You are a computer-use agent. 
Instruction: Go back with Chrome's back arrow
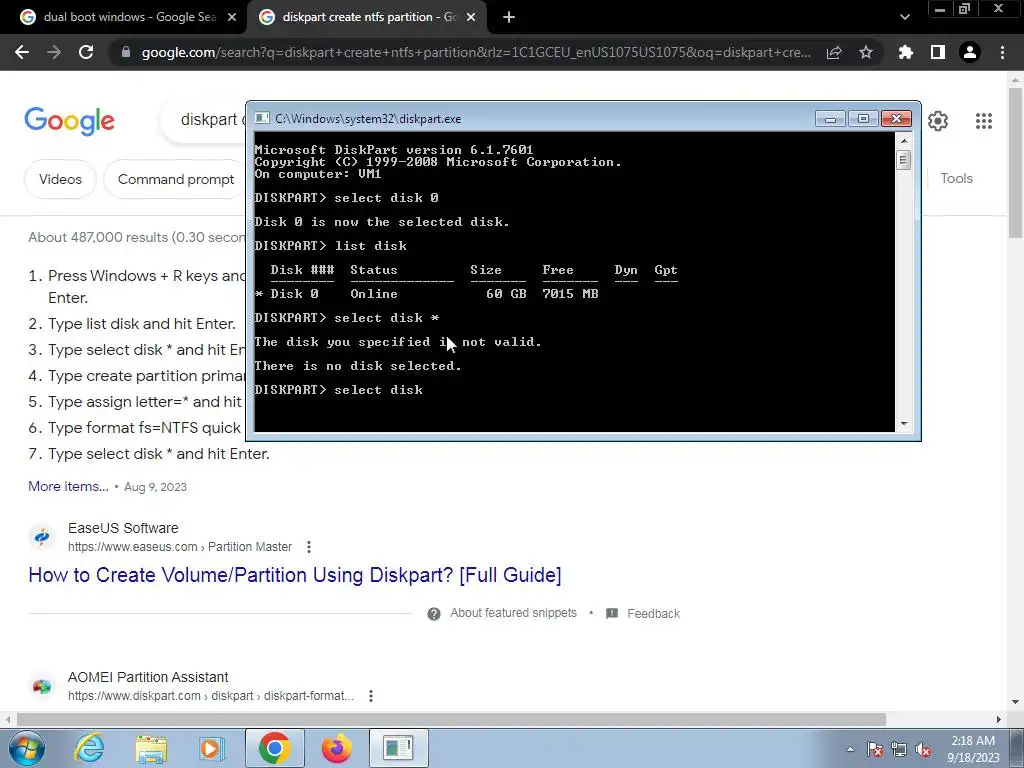[22, 52]
